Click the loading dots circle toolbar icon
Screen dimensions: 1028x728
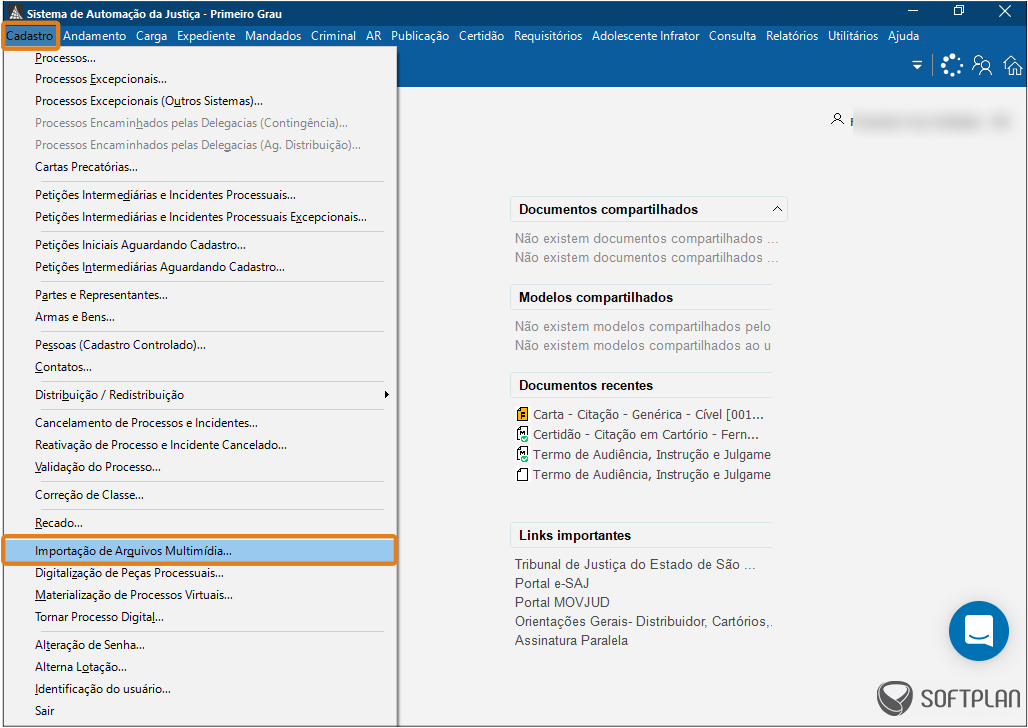(951, 66)
